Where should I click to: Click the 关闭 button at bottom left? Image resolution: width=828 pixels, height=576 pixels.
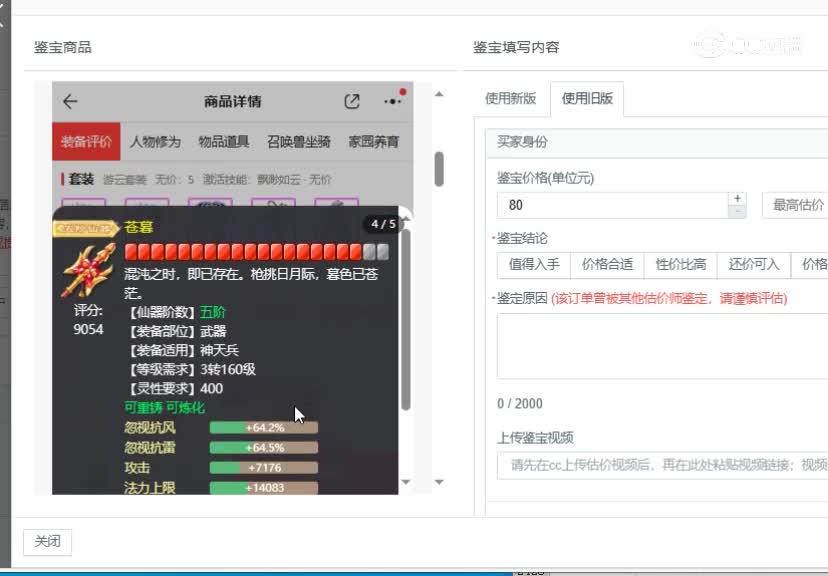47,541
